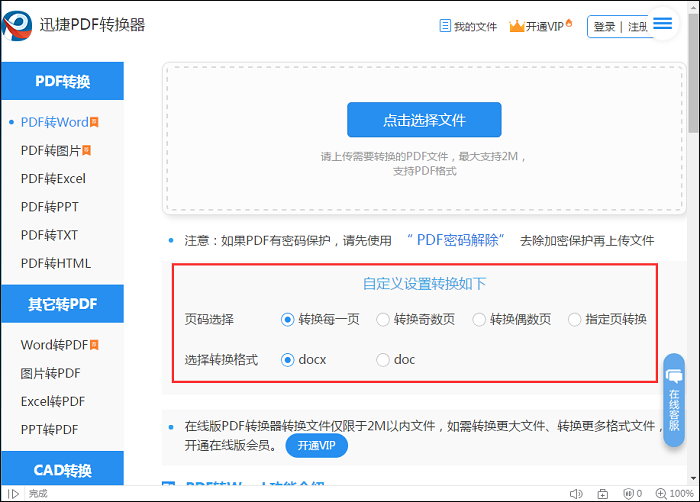The image size is (700, 502).
Task: Choose the doc format radio button
Action: coord(383,360)
